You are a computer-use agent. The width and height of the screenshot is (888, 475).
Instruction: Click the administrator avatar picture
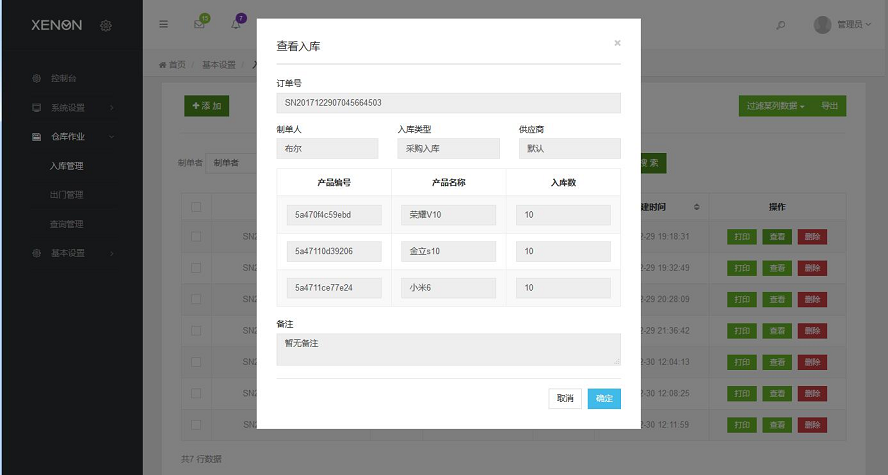click(823, 25)
